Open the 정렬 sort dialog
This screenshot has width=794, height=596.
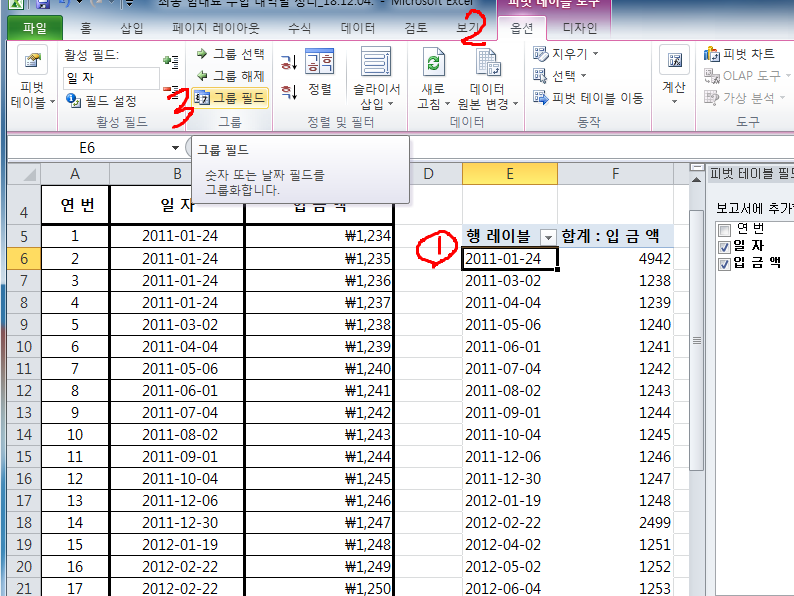(x=320, y=72)
